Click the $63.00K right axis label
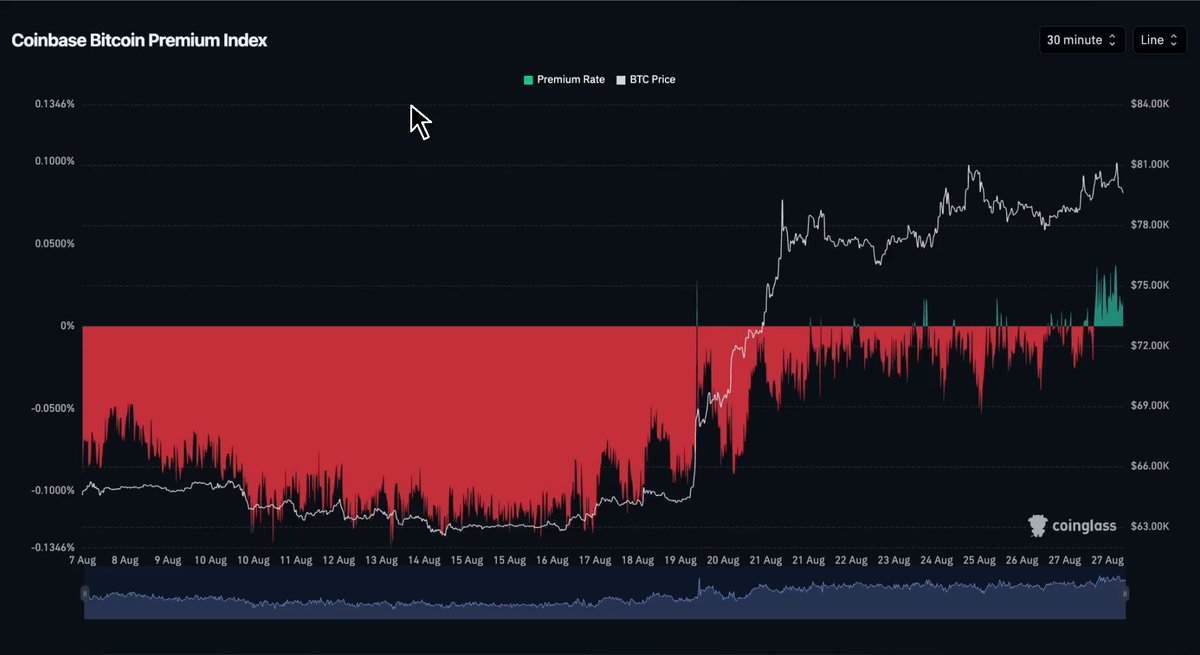 tap(1151, 526)
